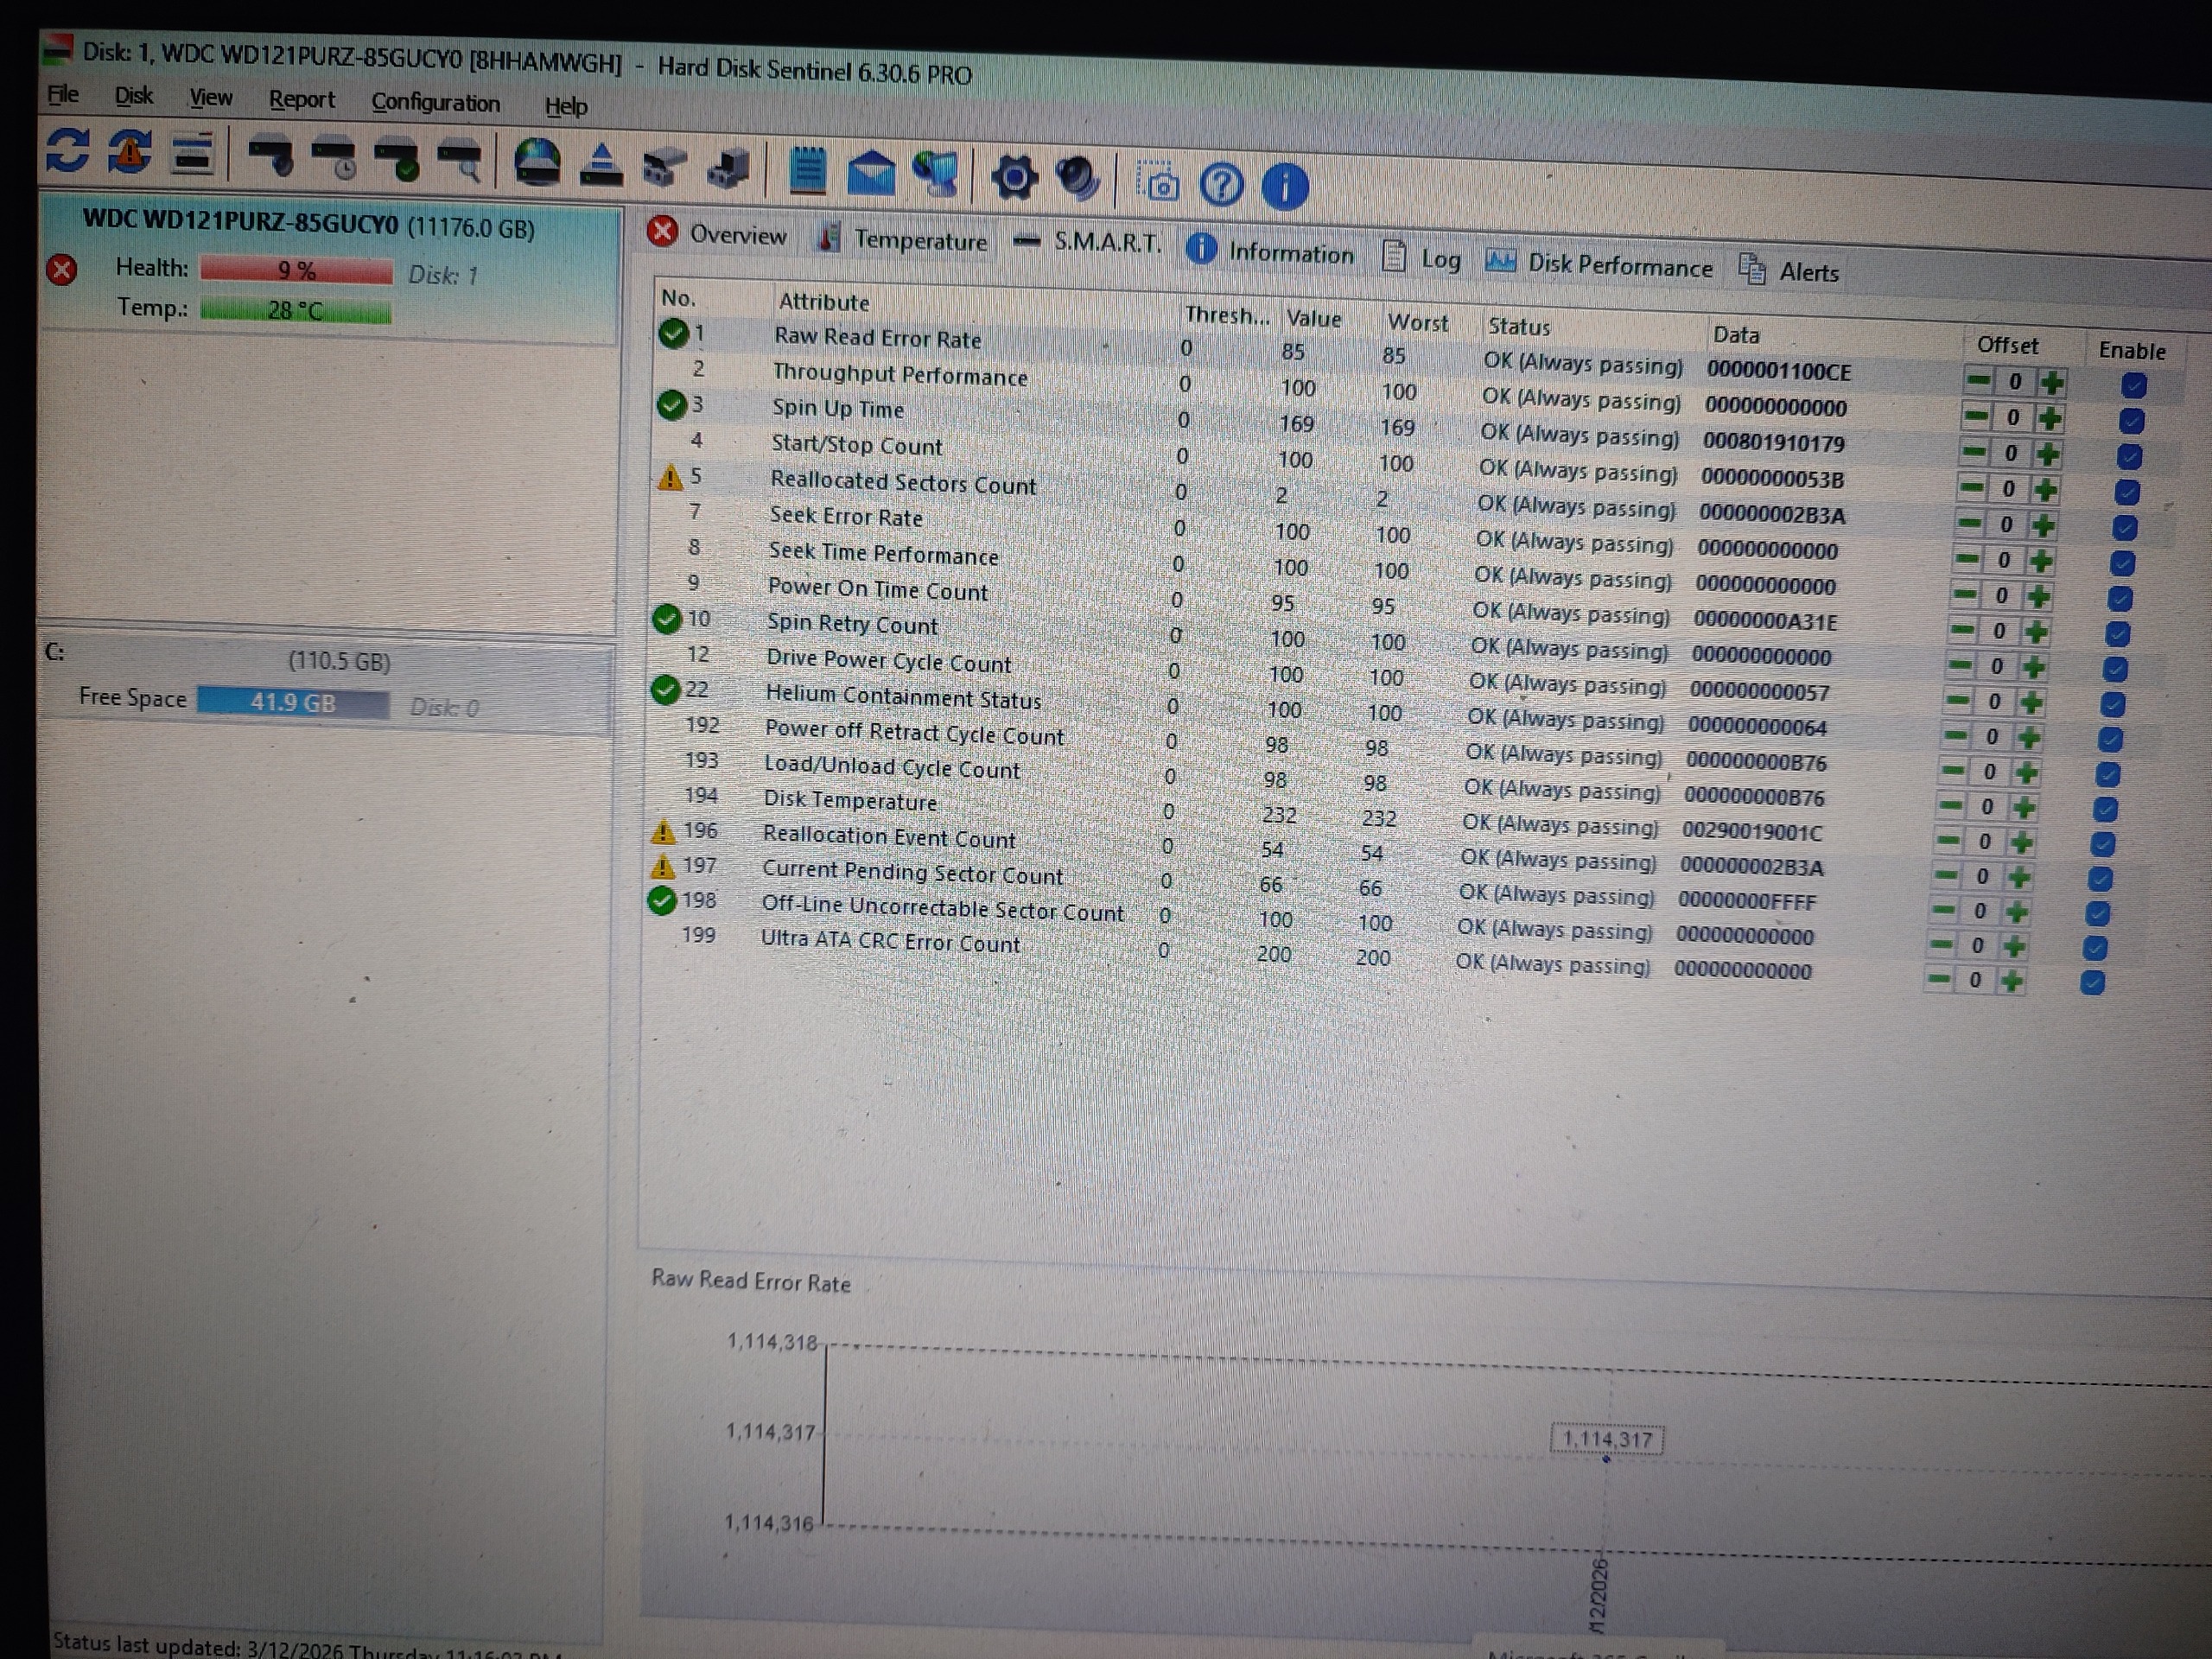Click the disk test icon with clock

coord(335,158)
